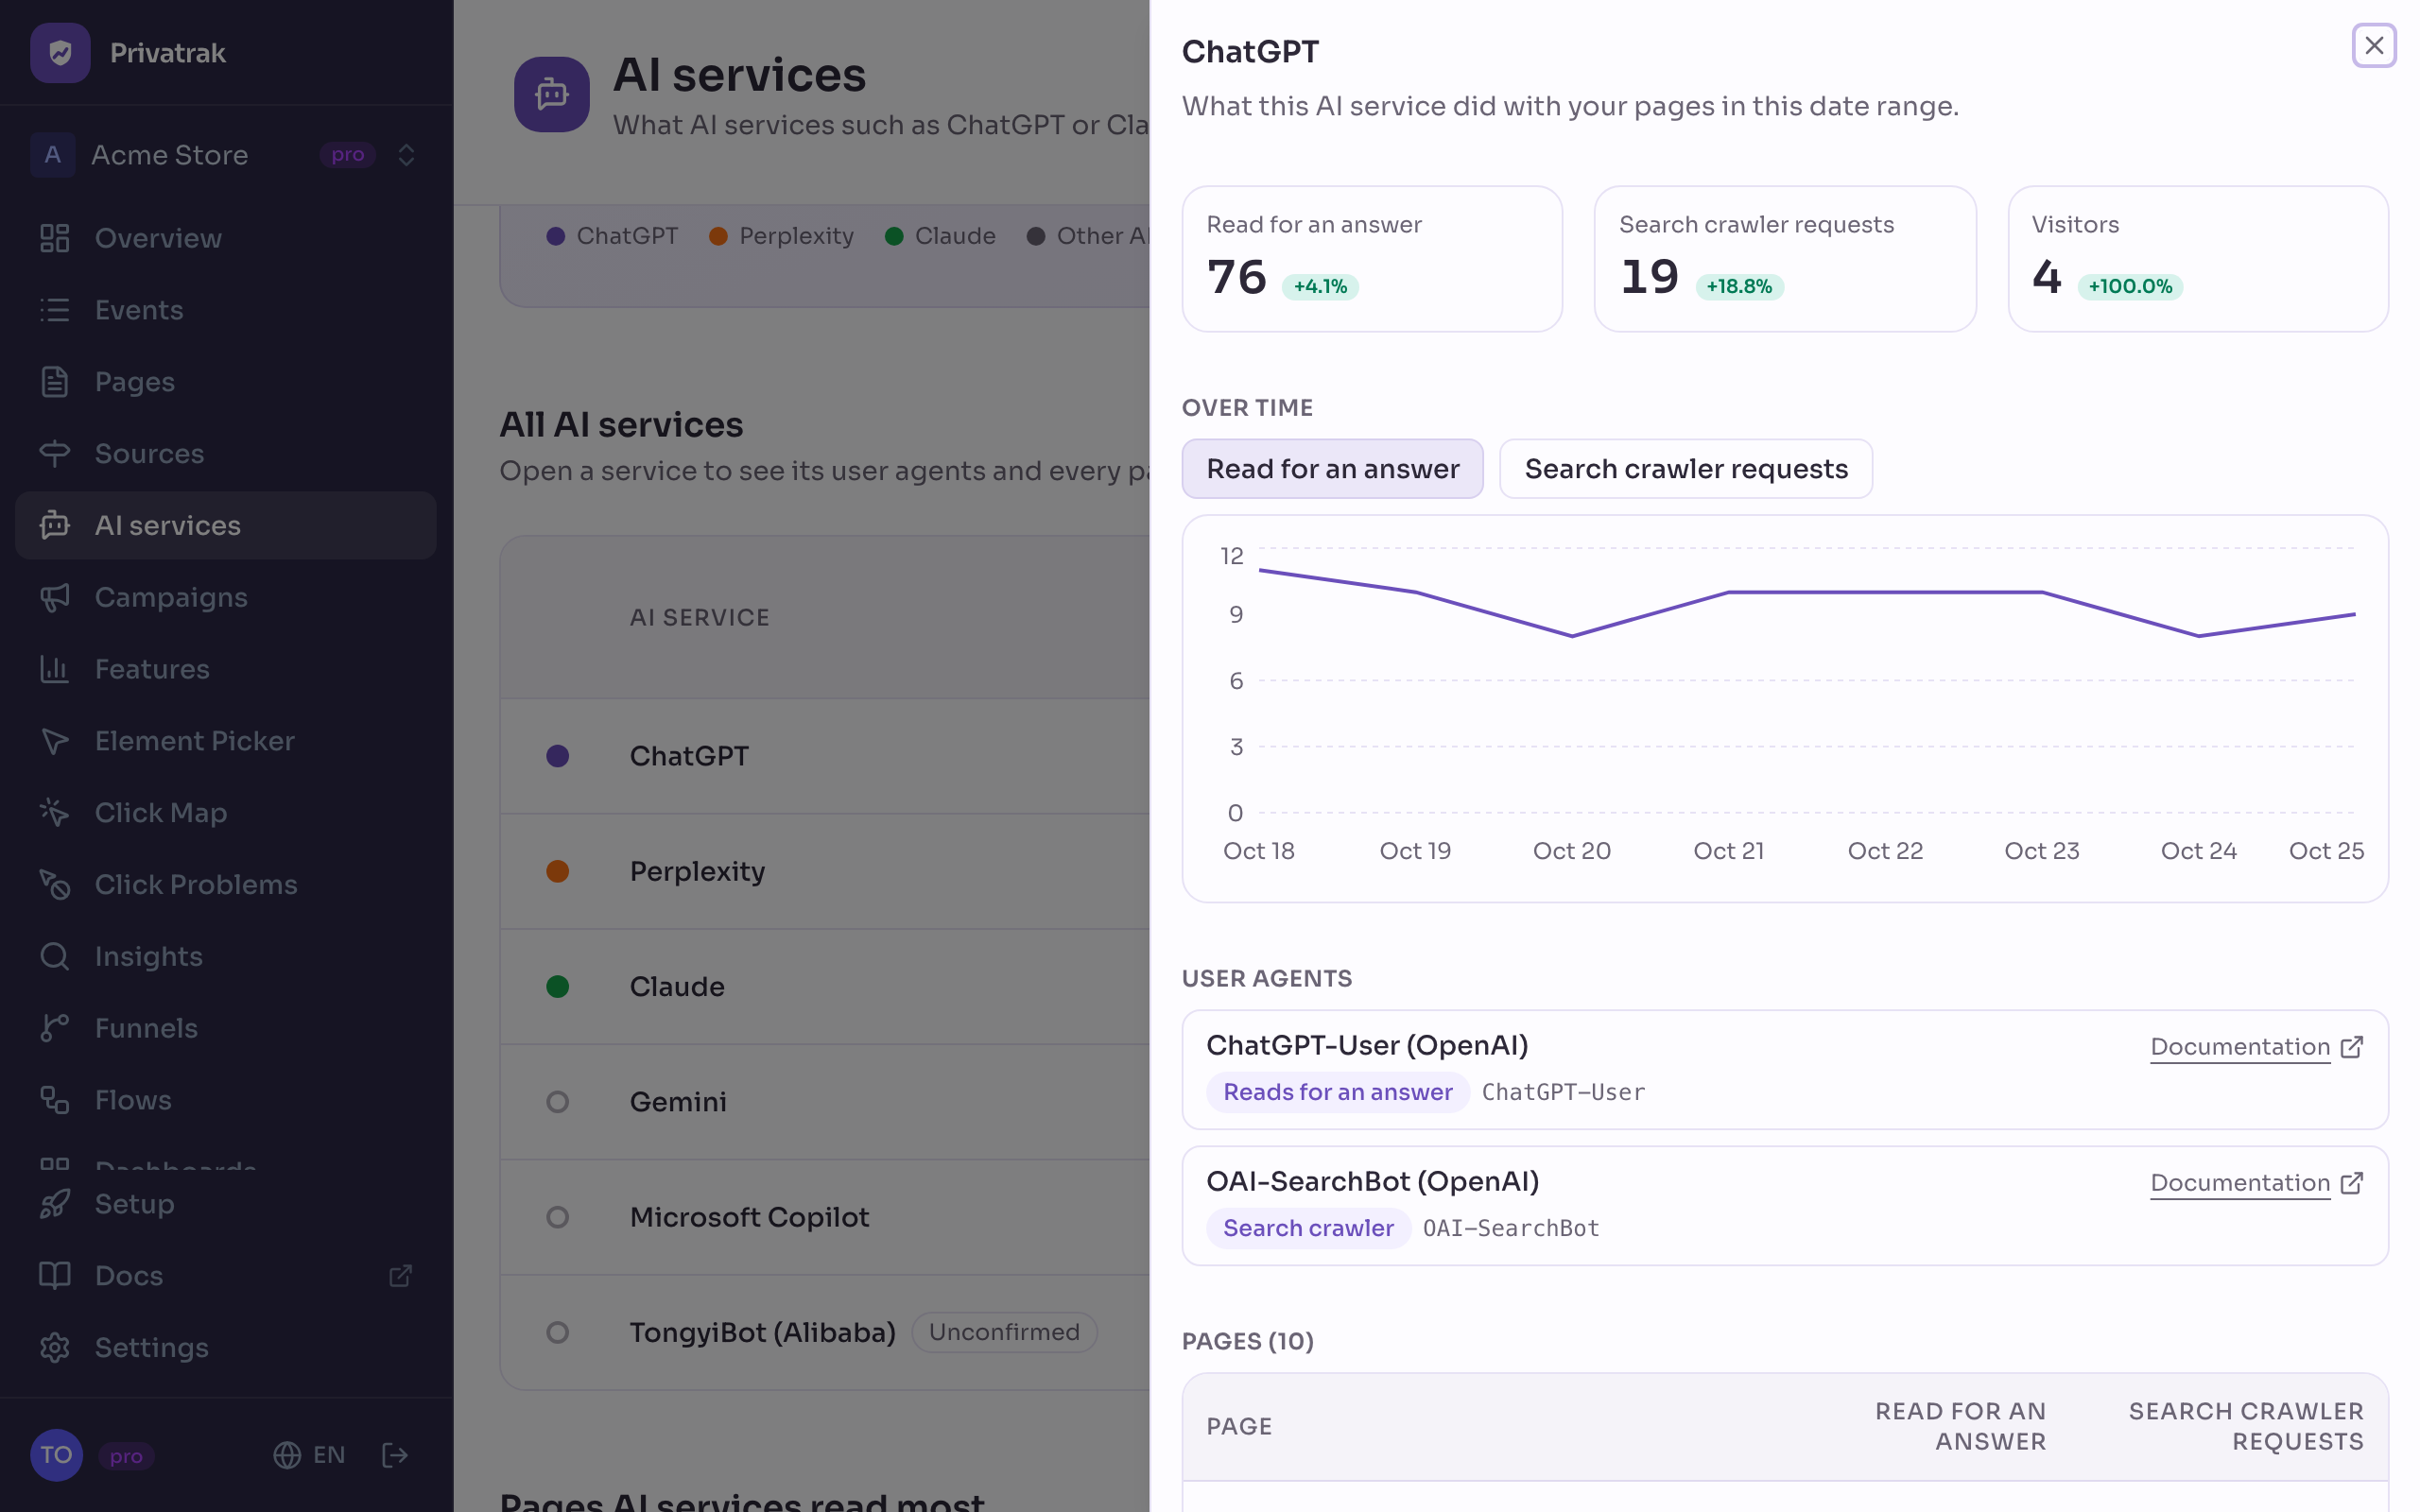Open the EN language selector
2420x1512 pixels.
[x=309, y=1455]
